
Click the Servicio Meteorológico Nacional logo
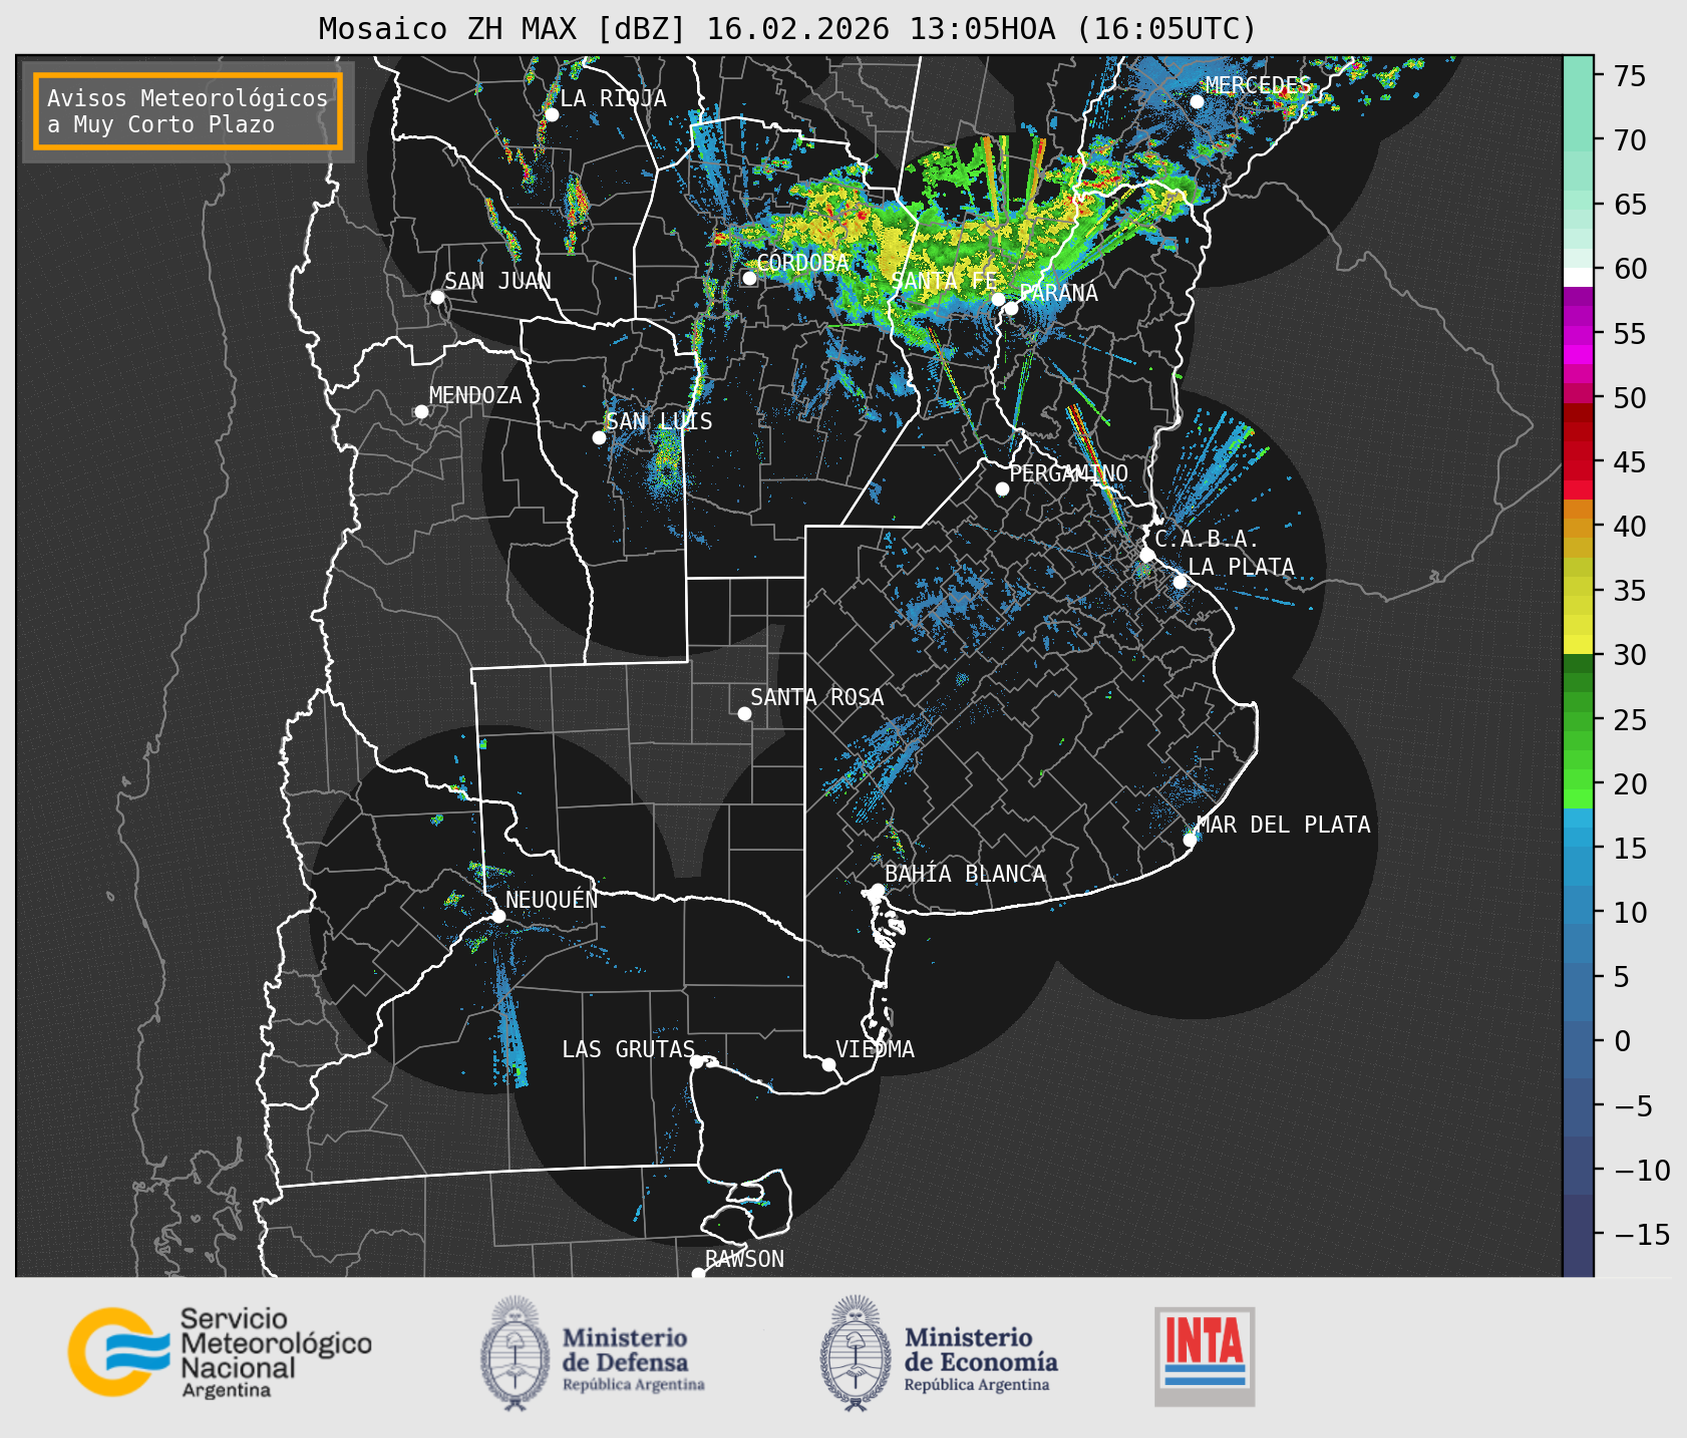pyautogui.click(x=219, y=1352)
